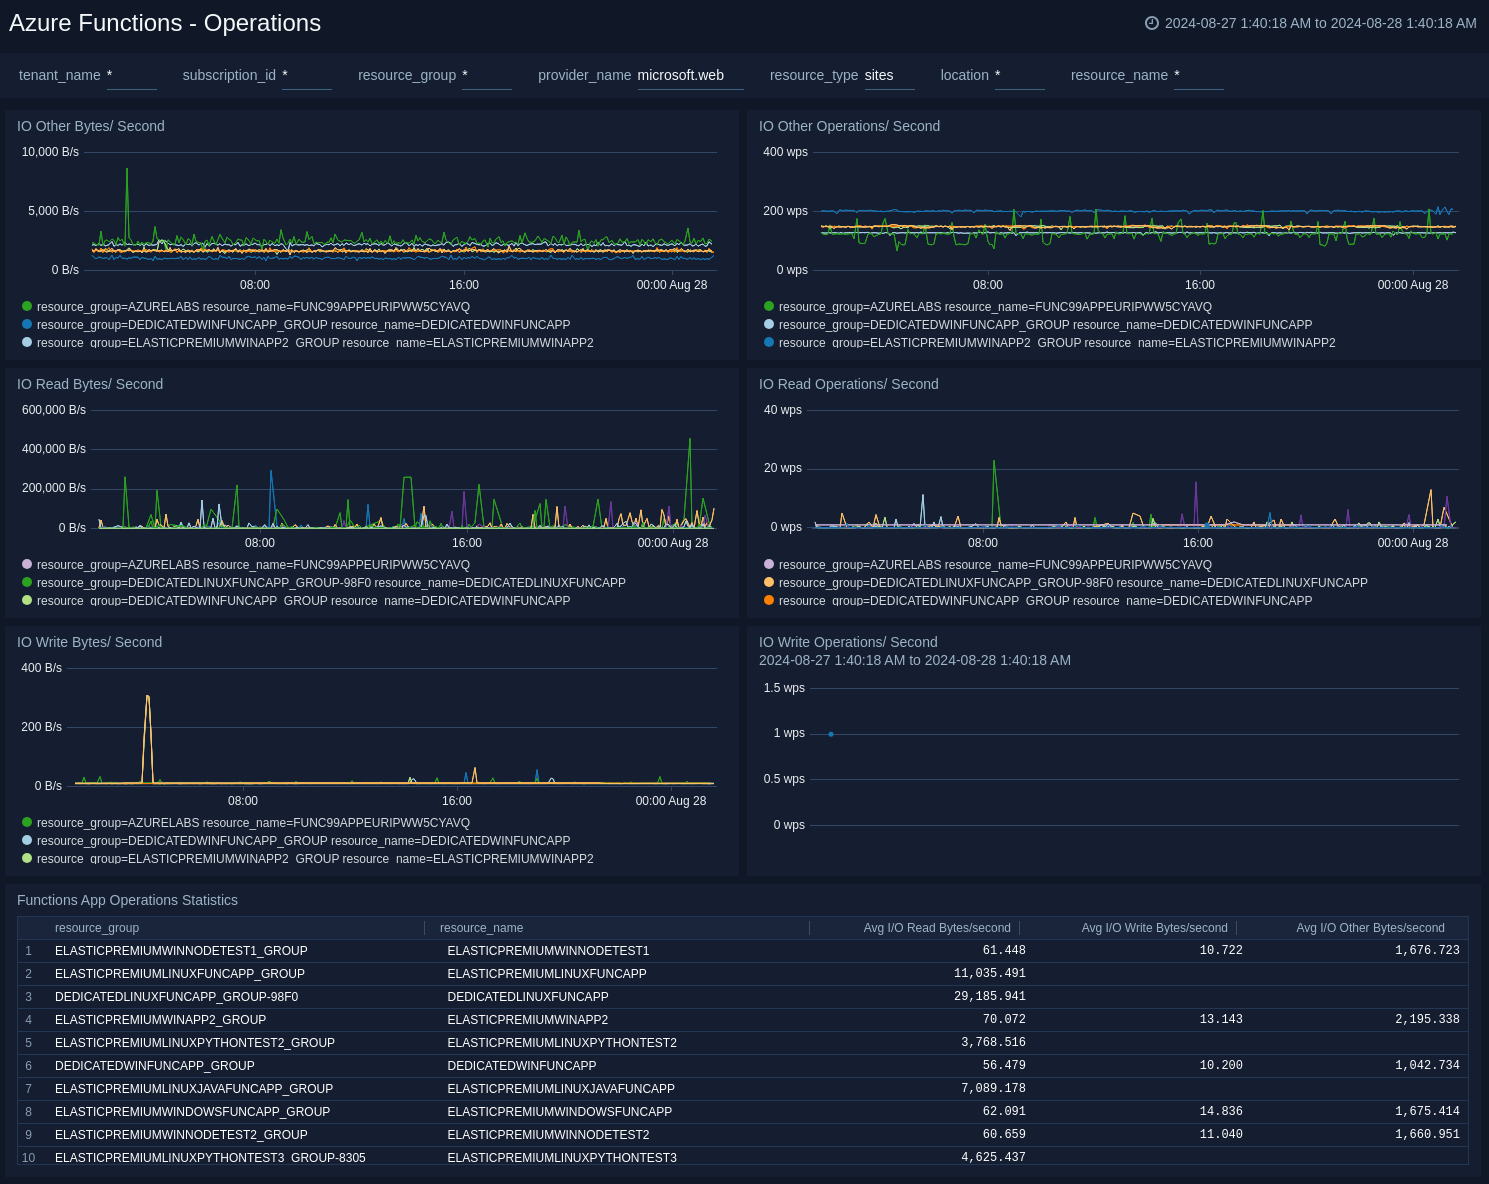Click the IO Other Operations/ Second panel title

point(849,126)
